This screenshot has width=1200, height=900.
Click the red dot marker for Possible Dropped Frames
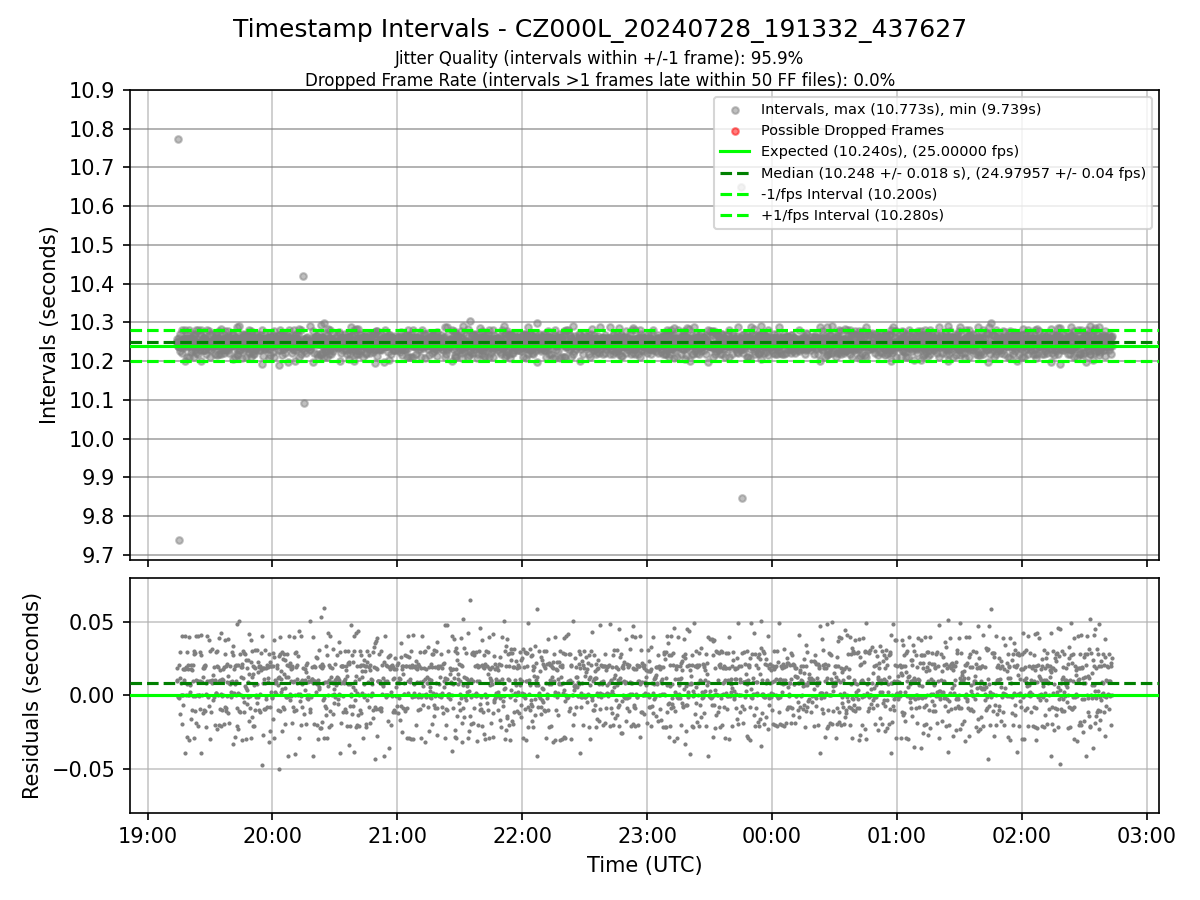(x=735, y=131)
